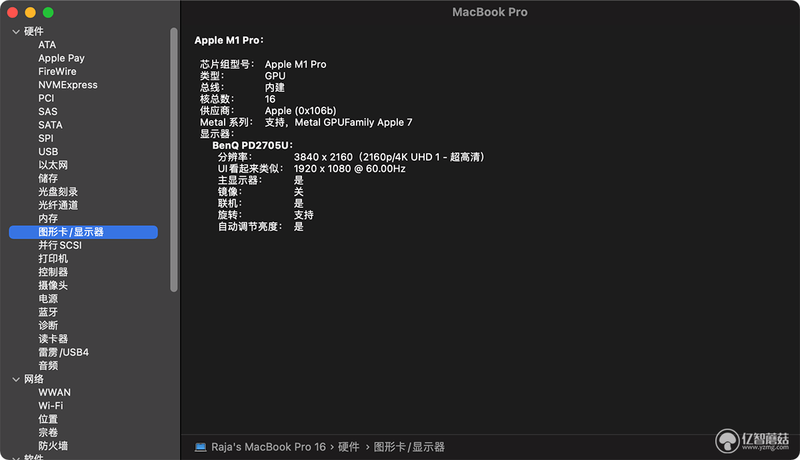
Task: Click the GPU type value
Action: [x=275, y=76]
